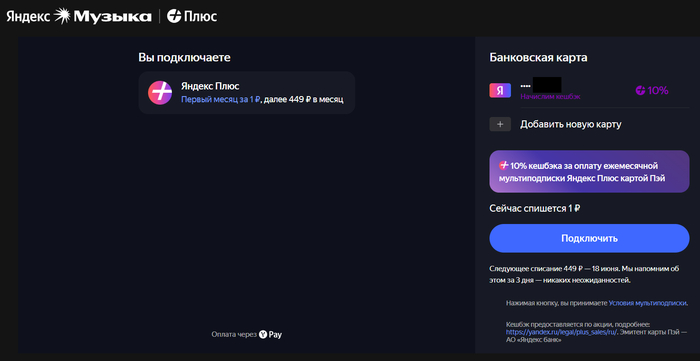Click the Плюс logo in header

click(192, 17)
